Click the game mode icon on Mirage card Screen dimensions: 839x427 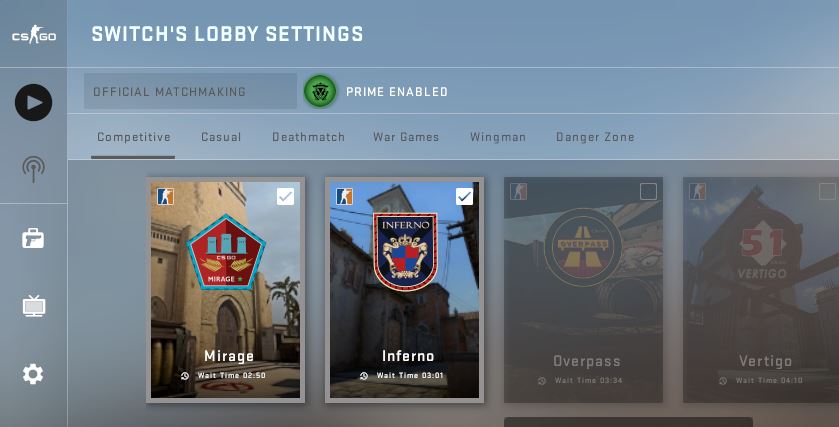[165, 196]
